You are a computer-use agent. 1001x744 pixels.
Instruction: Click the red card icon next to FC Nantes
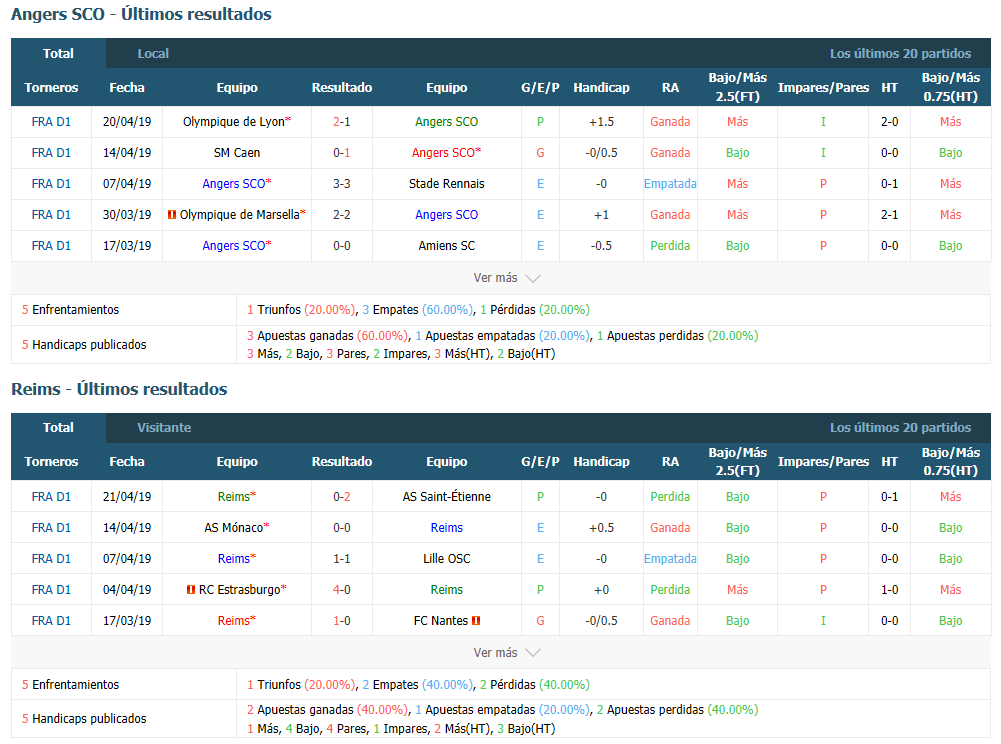(x=476, y=621)
